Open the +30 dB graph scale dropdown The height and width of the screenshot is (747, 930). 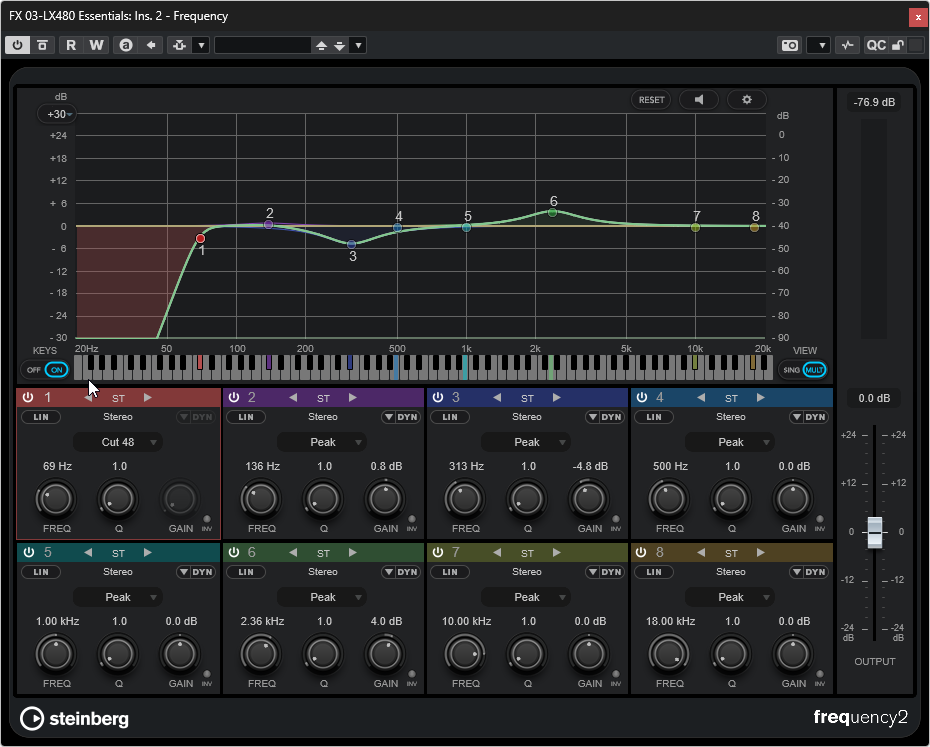point(58,114)
